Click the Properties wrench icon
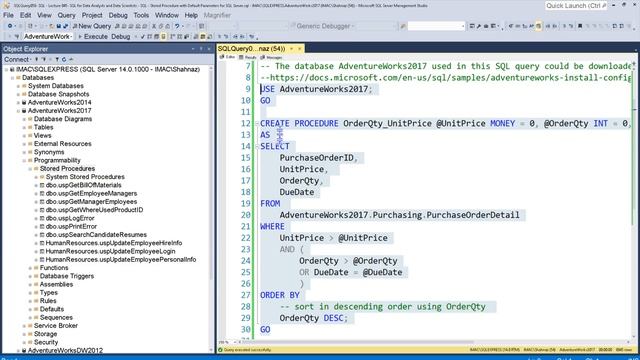 (479, 26)
